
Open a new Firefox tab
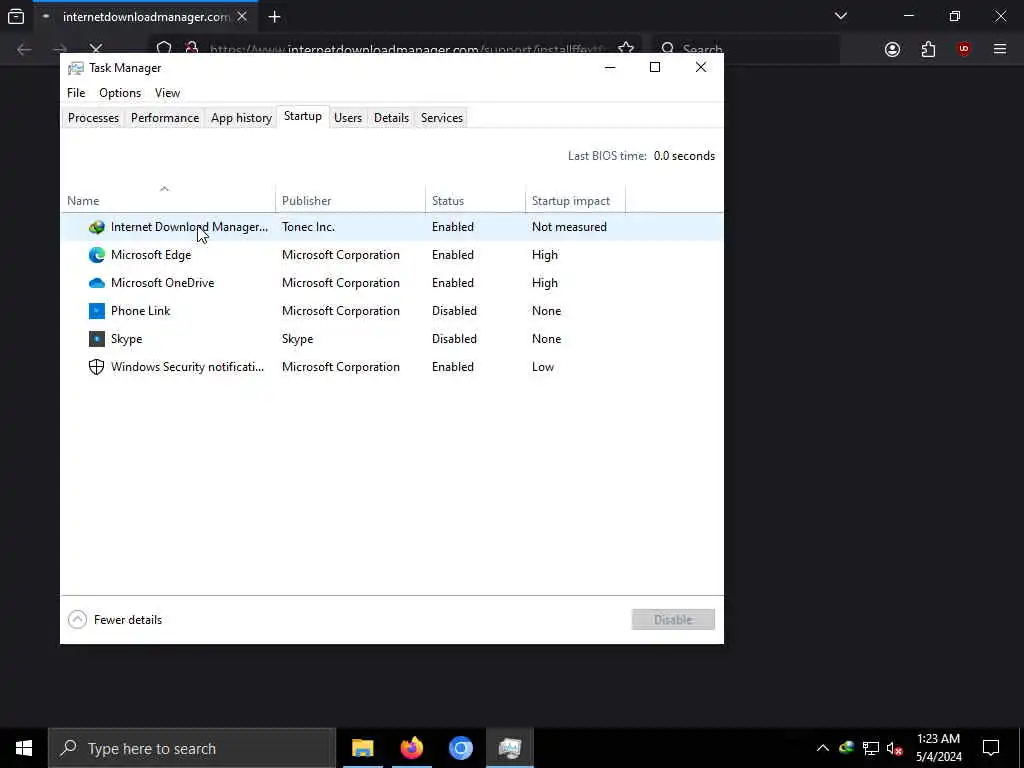274,17
